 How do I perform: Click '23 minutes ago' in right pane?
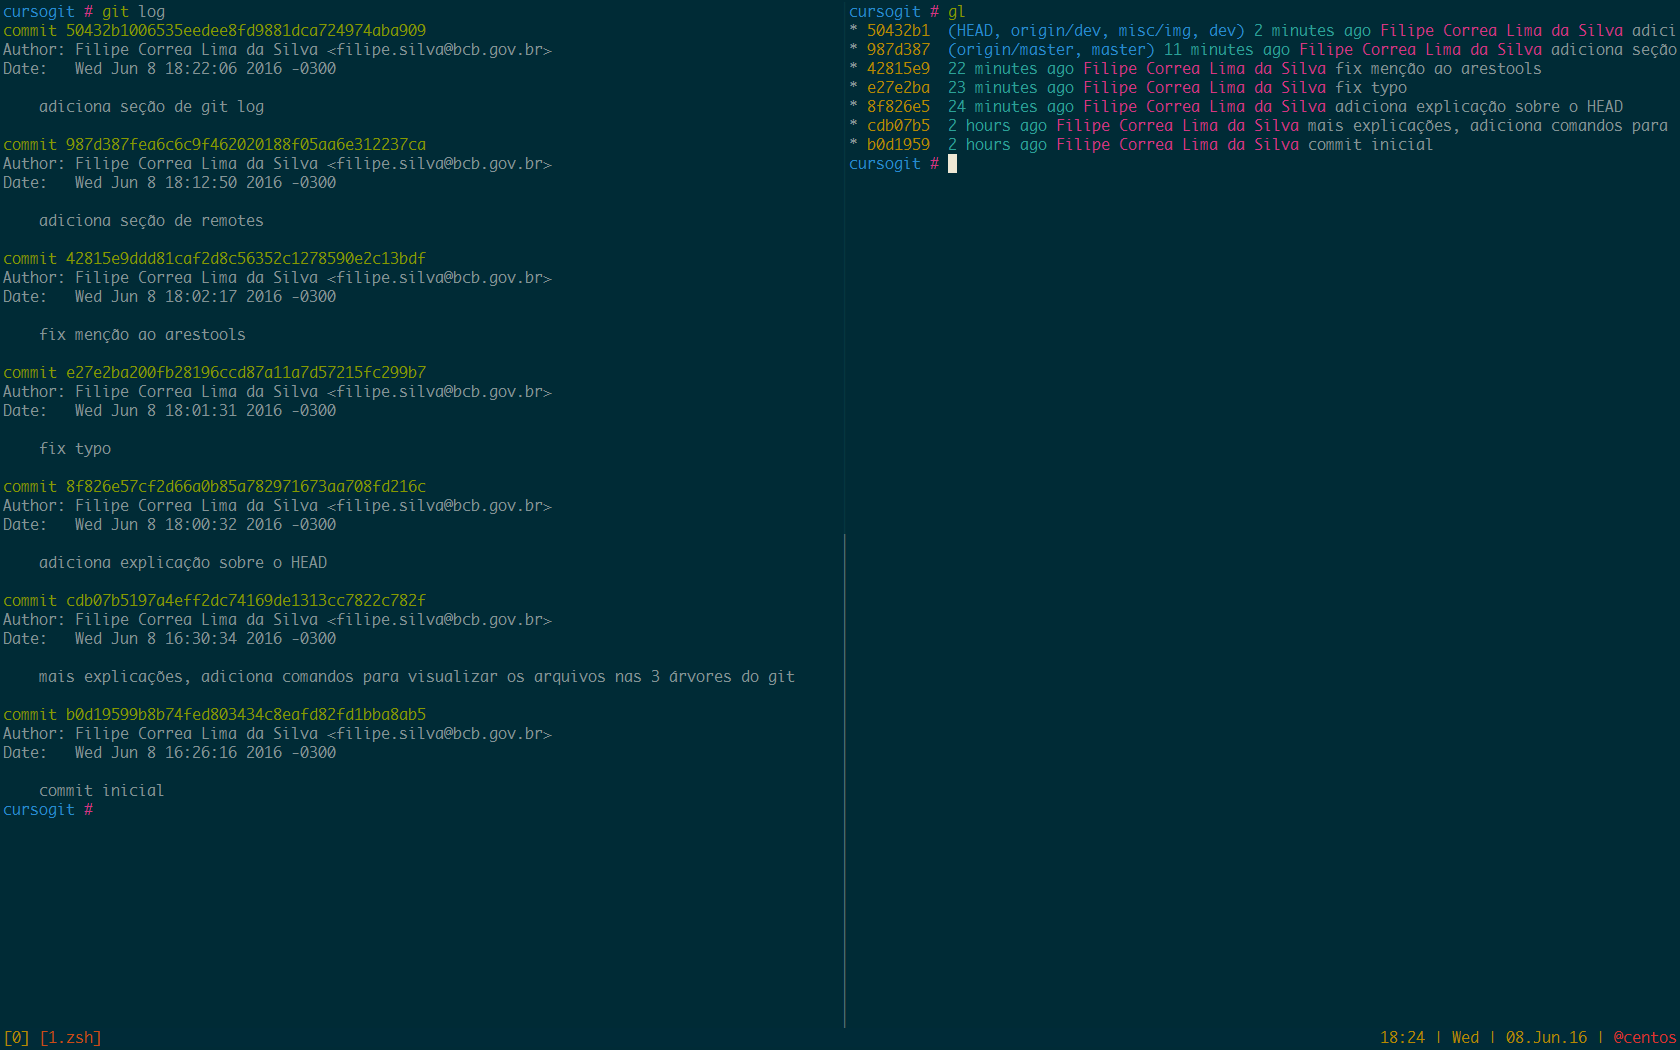(x=1011, y=88)
